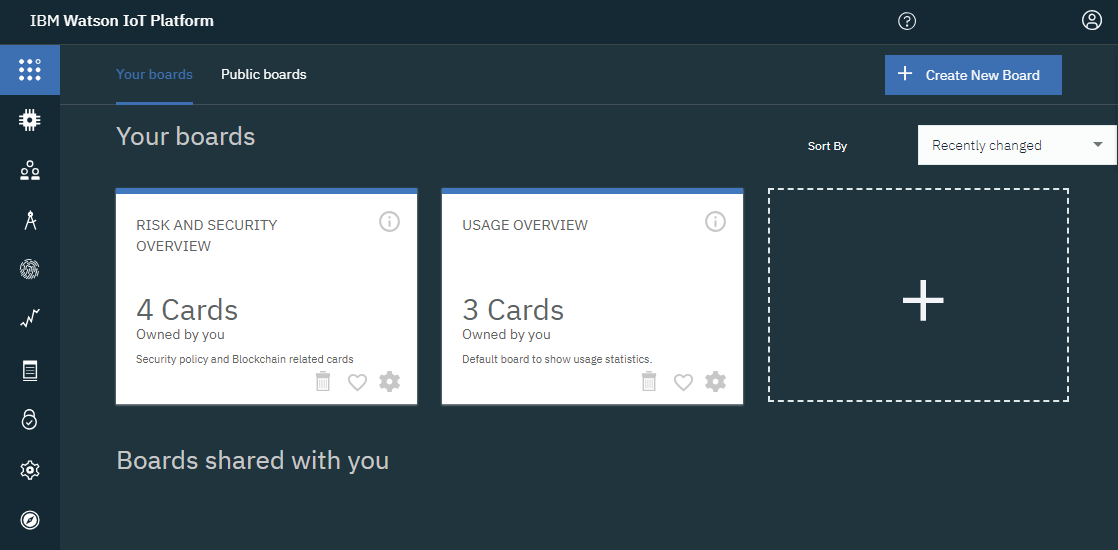Open the fingerprint Access Management icon
This screenshot has width=1118, height=550.
[30, 269]
